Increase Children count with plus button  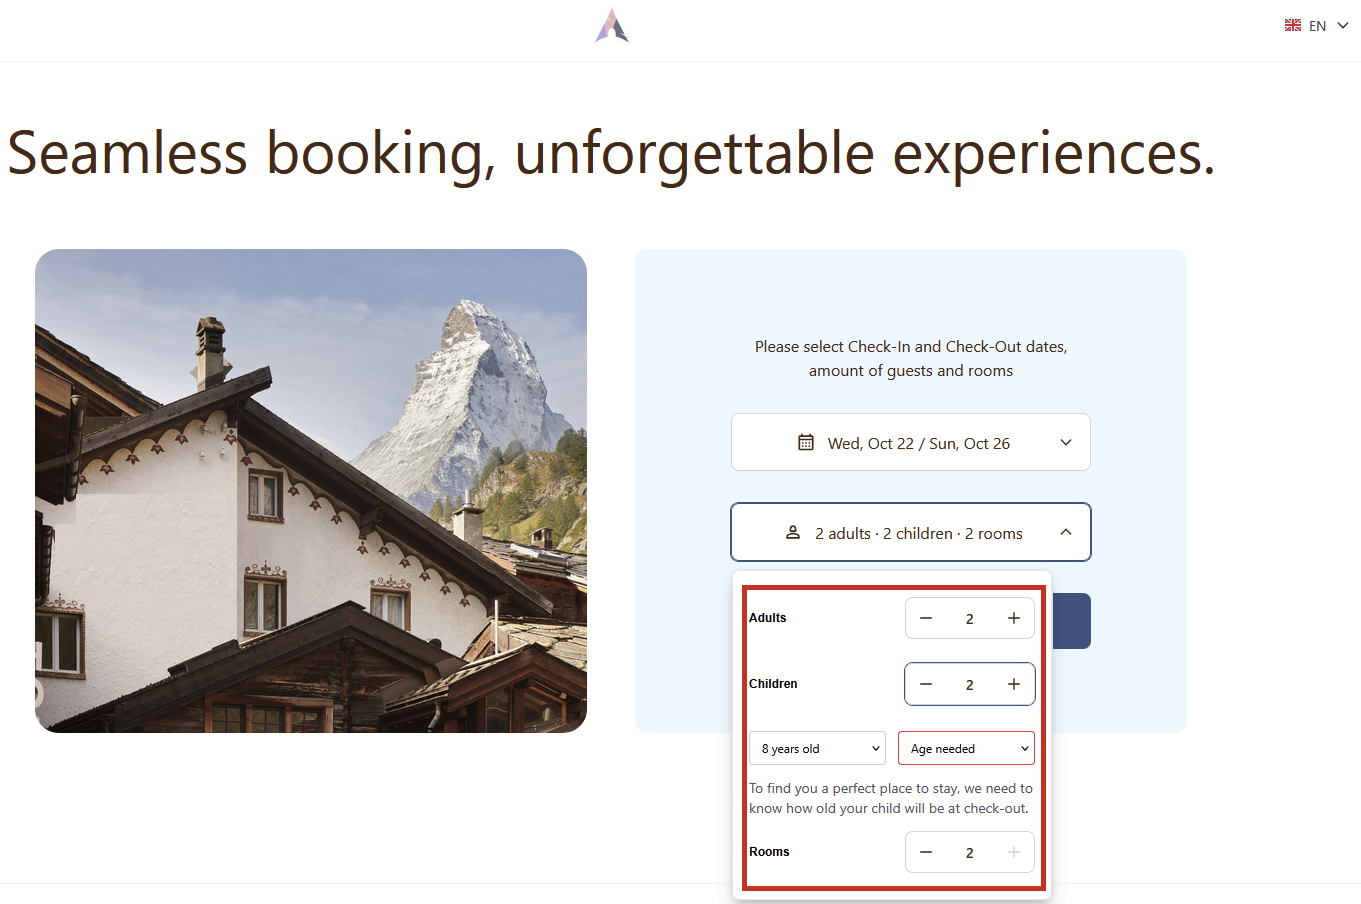click(x=1014, y=685)
